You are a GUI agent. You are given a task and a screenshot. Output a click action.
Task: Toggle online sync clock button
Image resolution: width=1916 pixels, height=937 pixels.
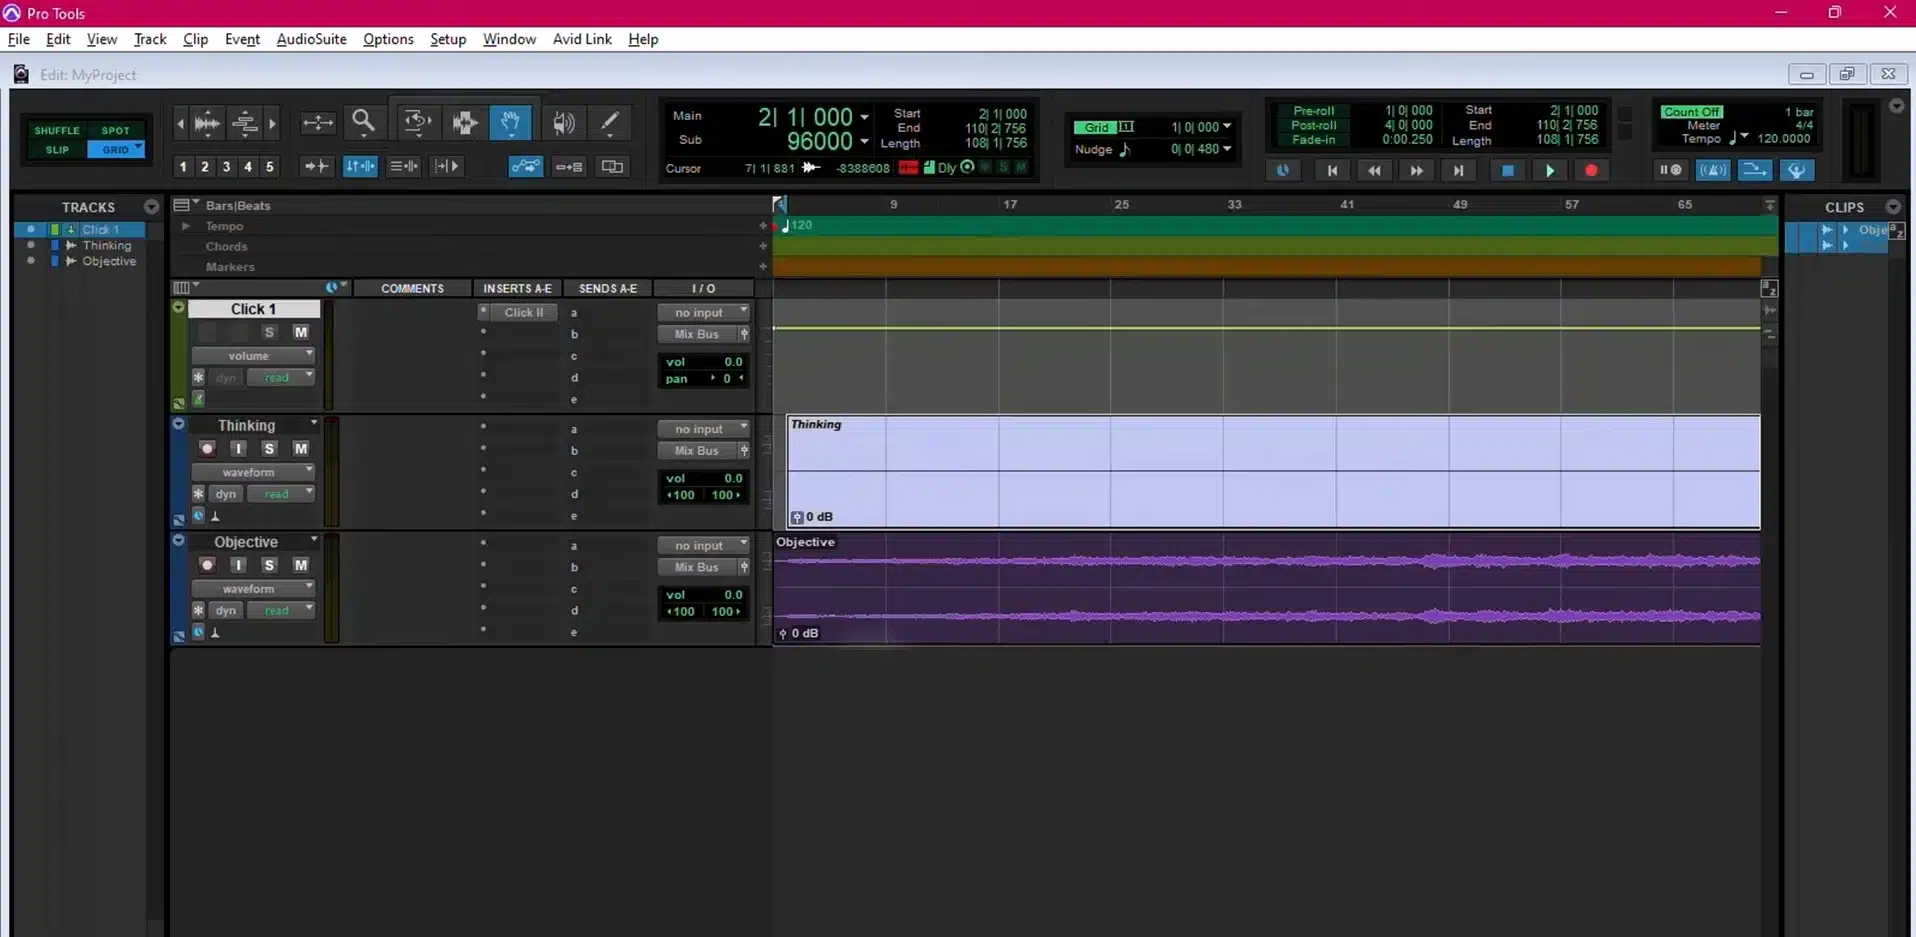1282,171
